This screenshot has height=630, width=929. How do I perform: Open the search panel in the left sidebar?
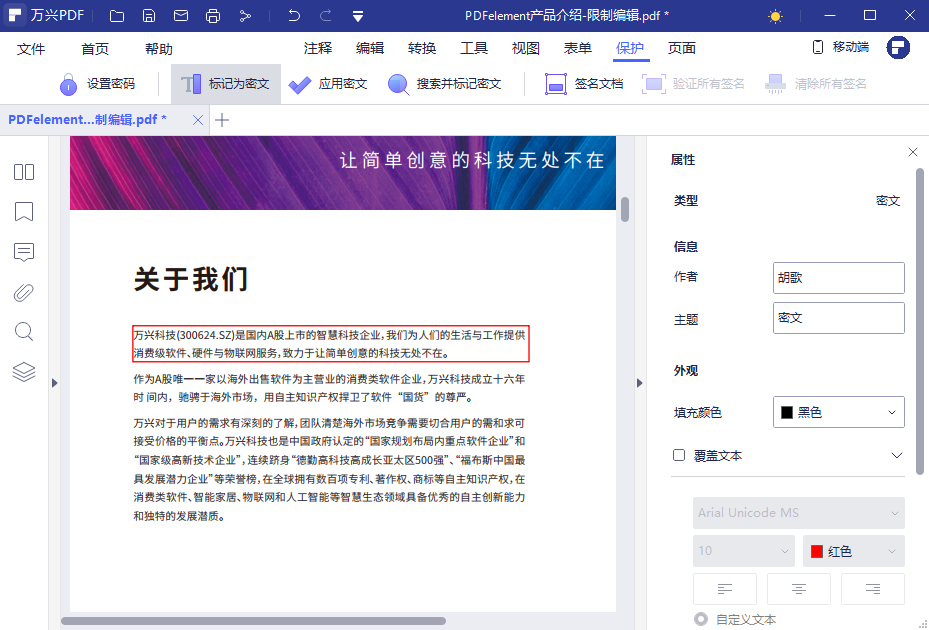tap(23, 332)
